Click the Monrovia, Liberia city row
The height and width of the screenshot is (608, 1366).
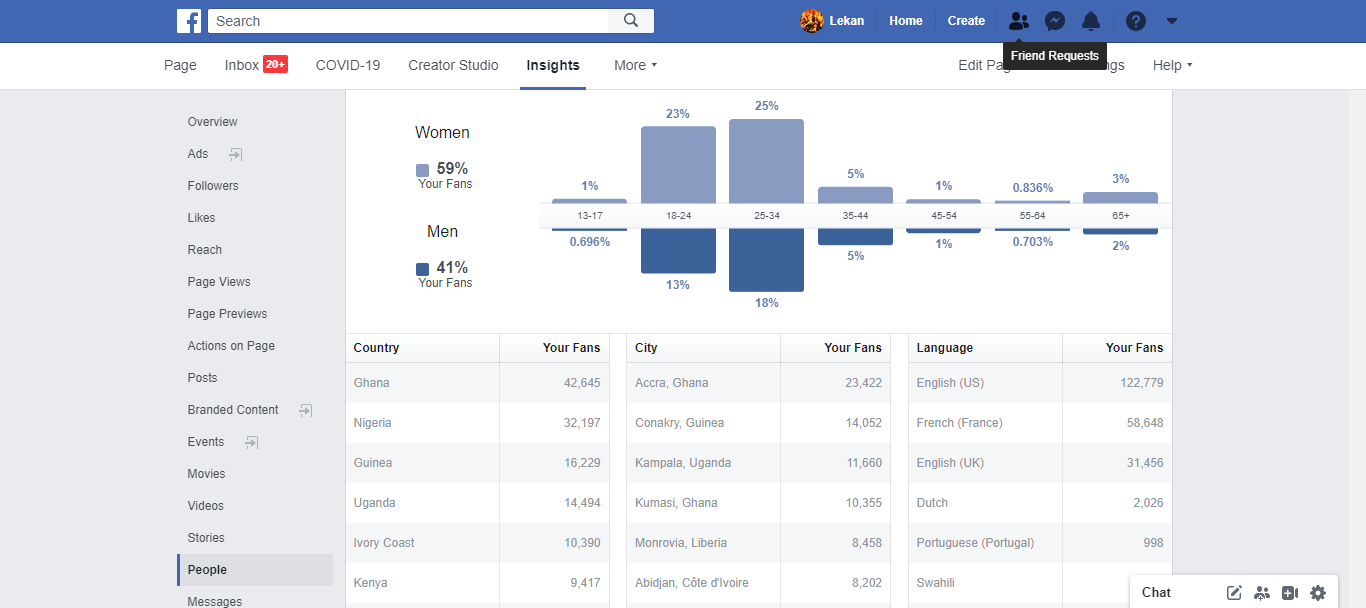point(758,543)
